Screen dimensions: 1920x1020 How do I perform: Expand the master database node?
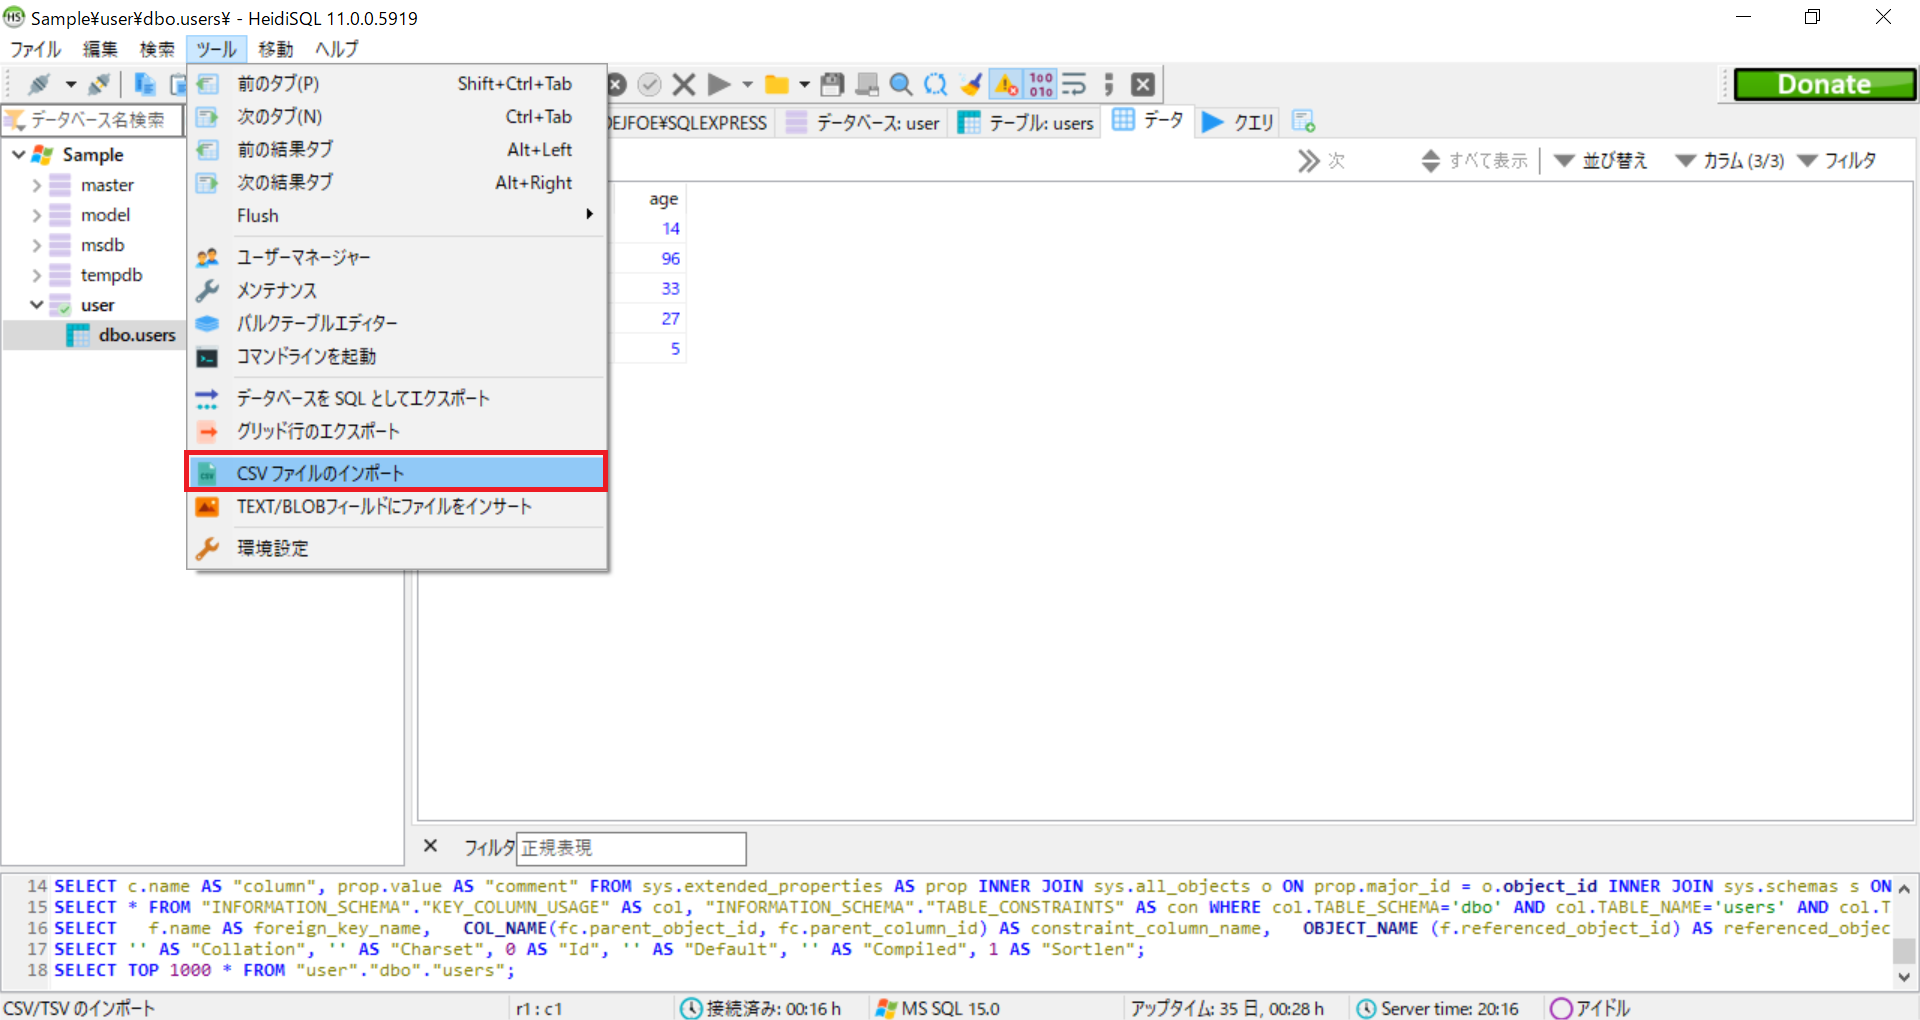point(37,186)
